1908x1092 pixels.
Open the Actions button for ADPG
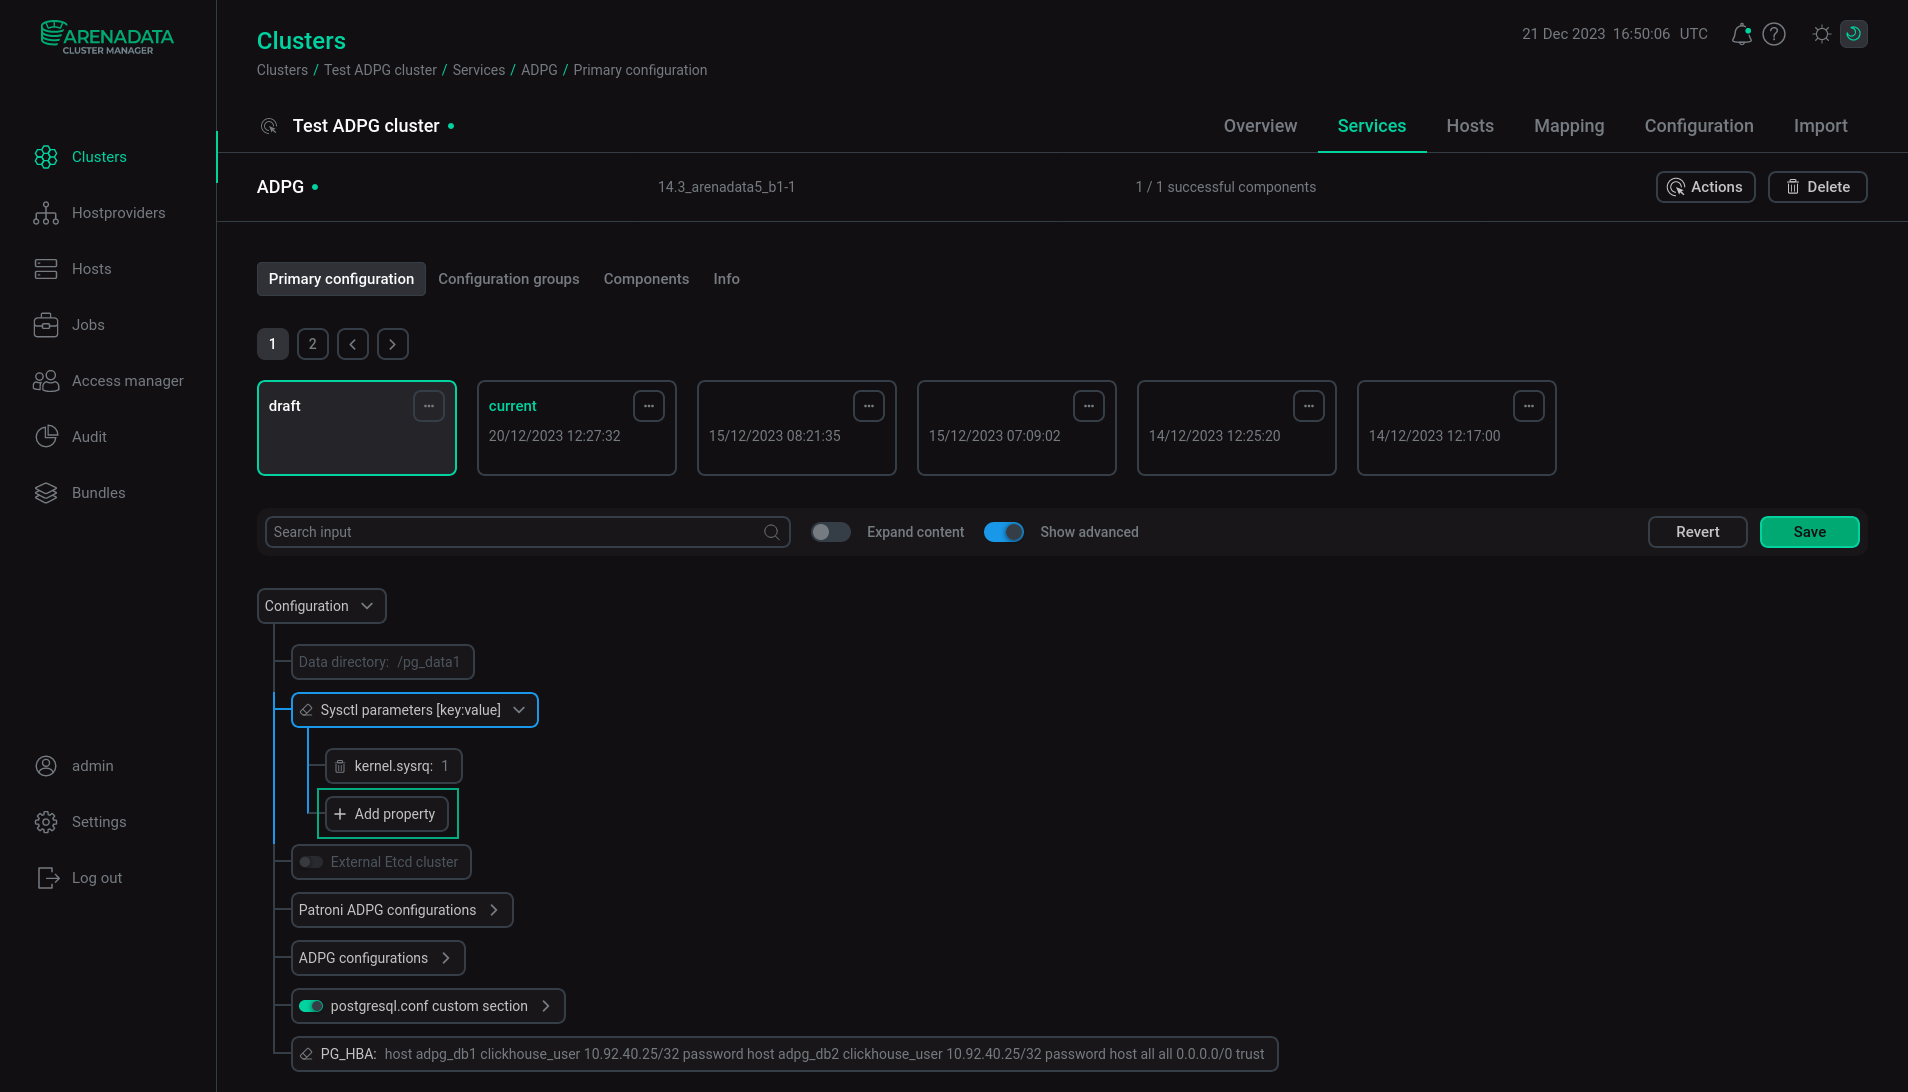pyautogui.click(x=1705, y=187)
